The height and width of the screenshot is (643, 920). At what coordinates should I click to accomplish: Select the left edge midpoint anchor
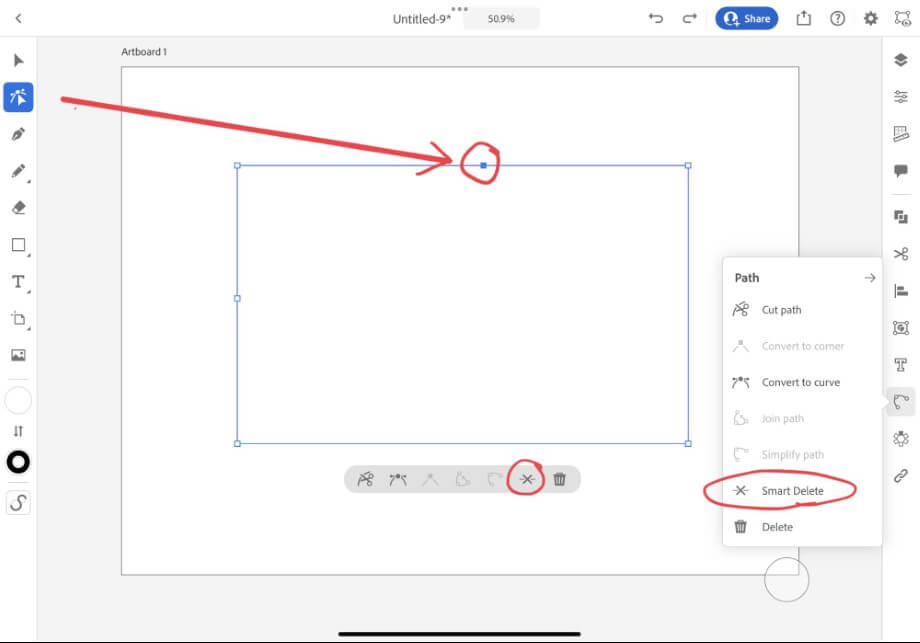click(237, 298)
